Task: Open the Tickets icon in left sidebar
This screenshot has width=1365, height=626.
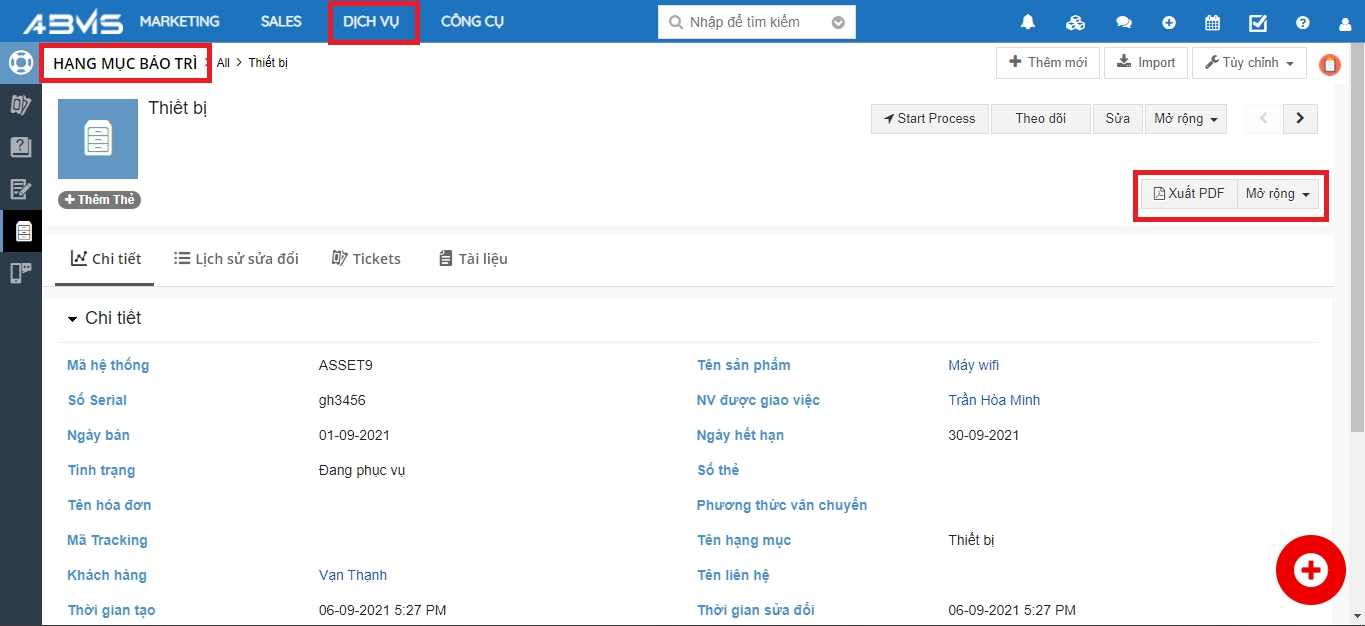Action: click(20, 105)
